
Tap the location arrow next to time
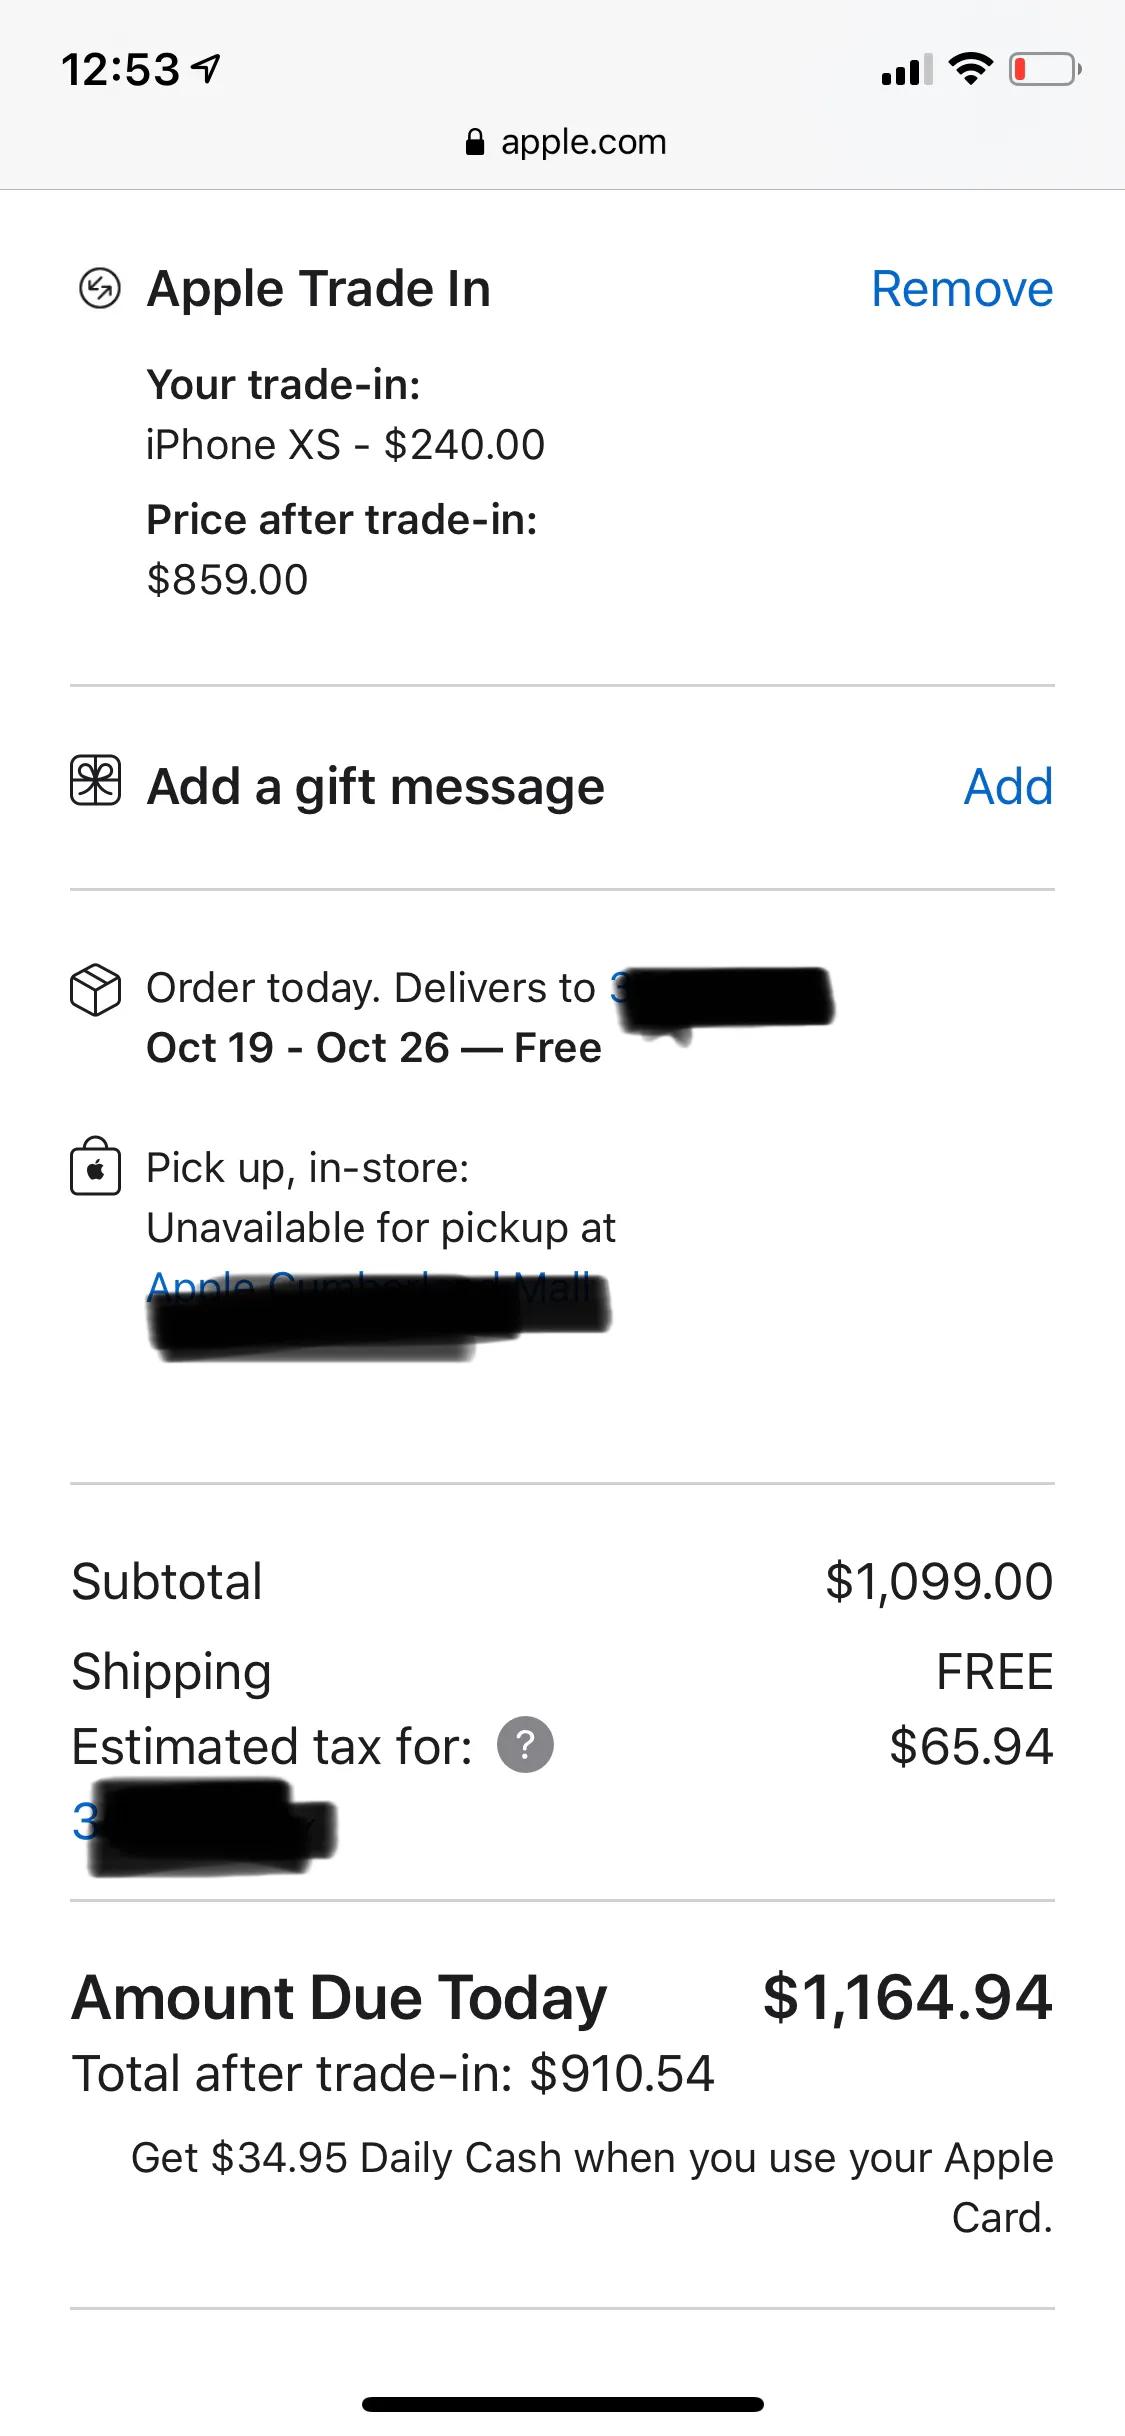(206, 69)
